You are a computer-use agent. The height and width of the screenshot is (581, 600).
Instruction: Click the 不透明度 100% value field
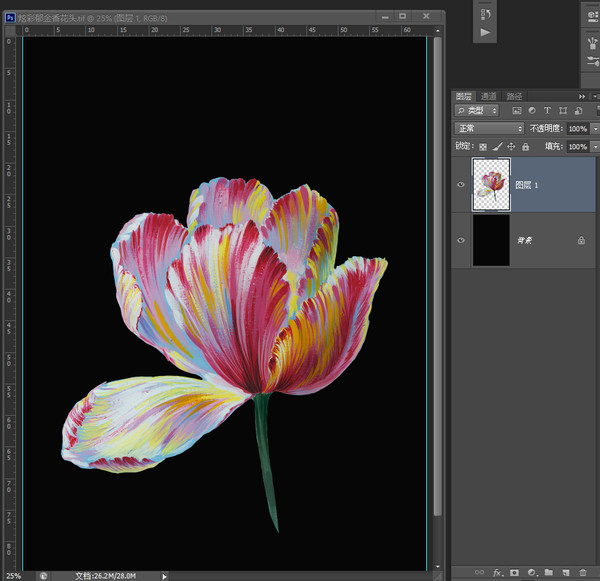[x=578, y=129]
